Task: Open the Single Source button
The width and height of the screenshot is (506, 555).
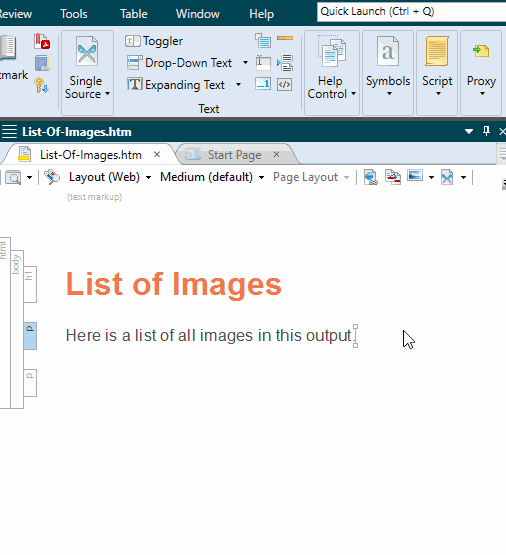Action: coord(87,73)
